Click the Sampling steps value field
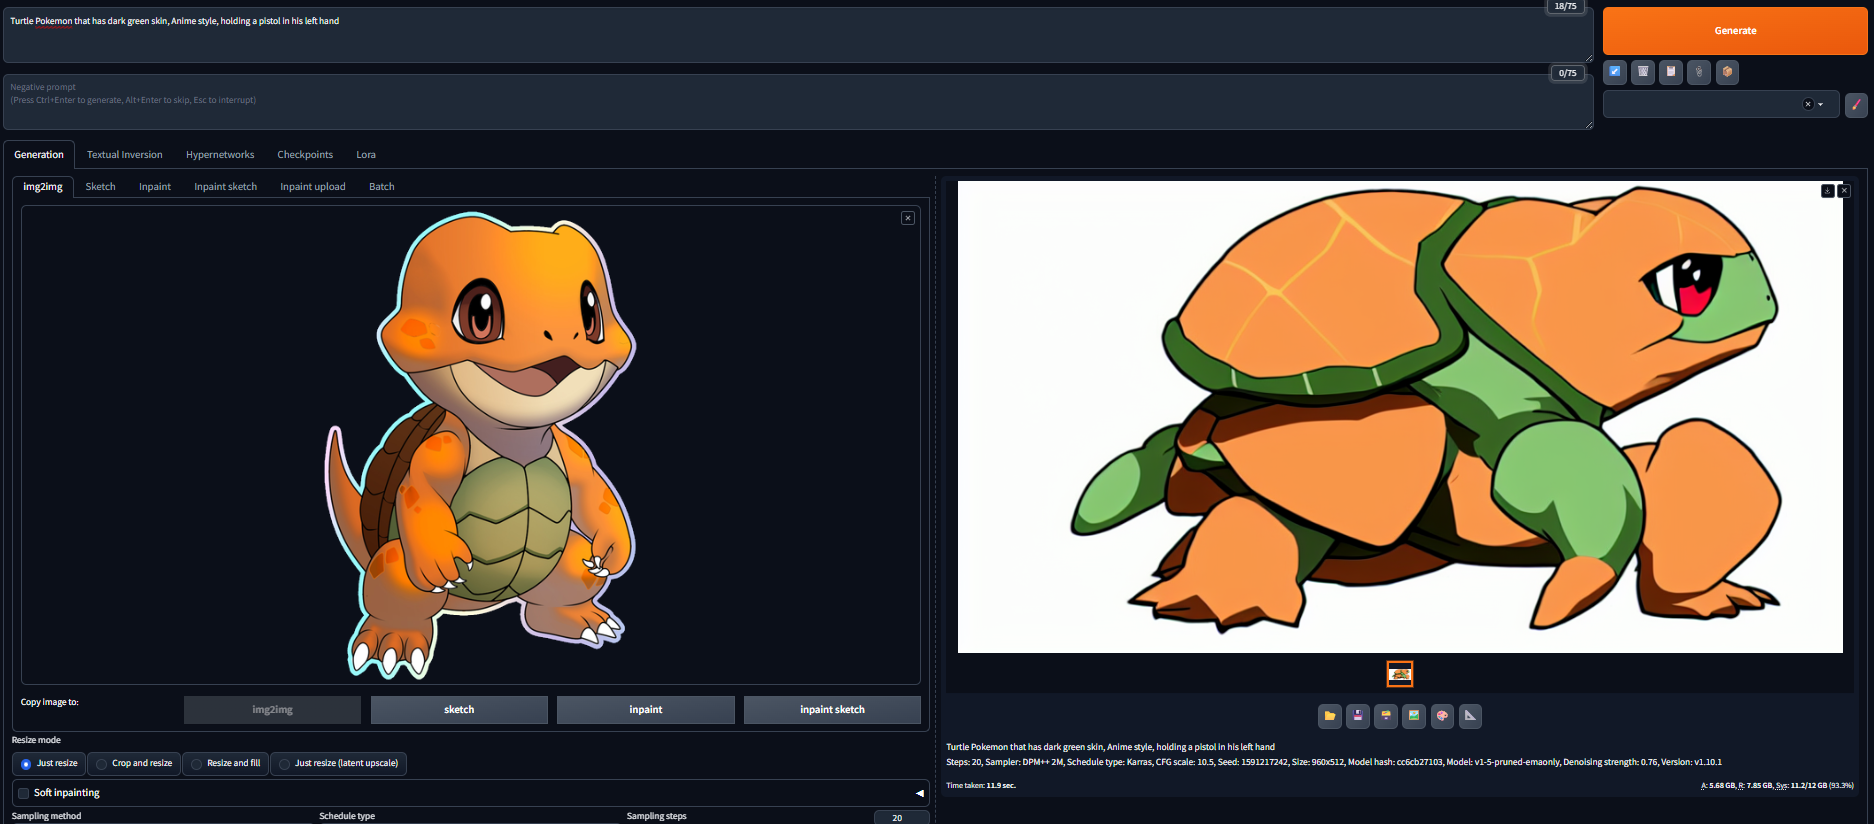This screenshot has width=1874, height=824. tap(901, 818)
